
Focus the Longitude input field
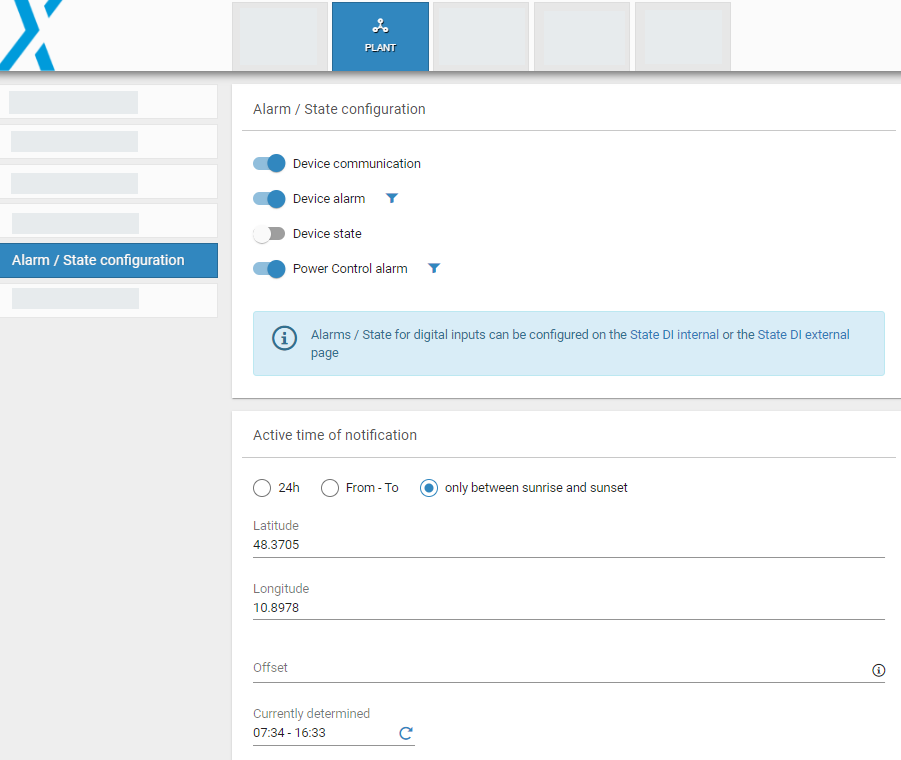[568, 608]
